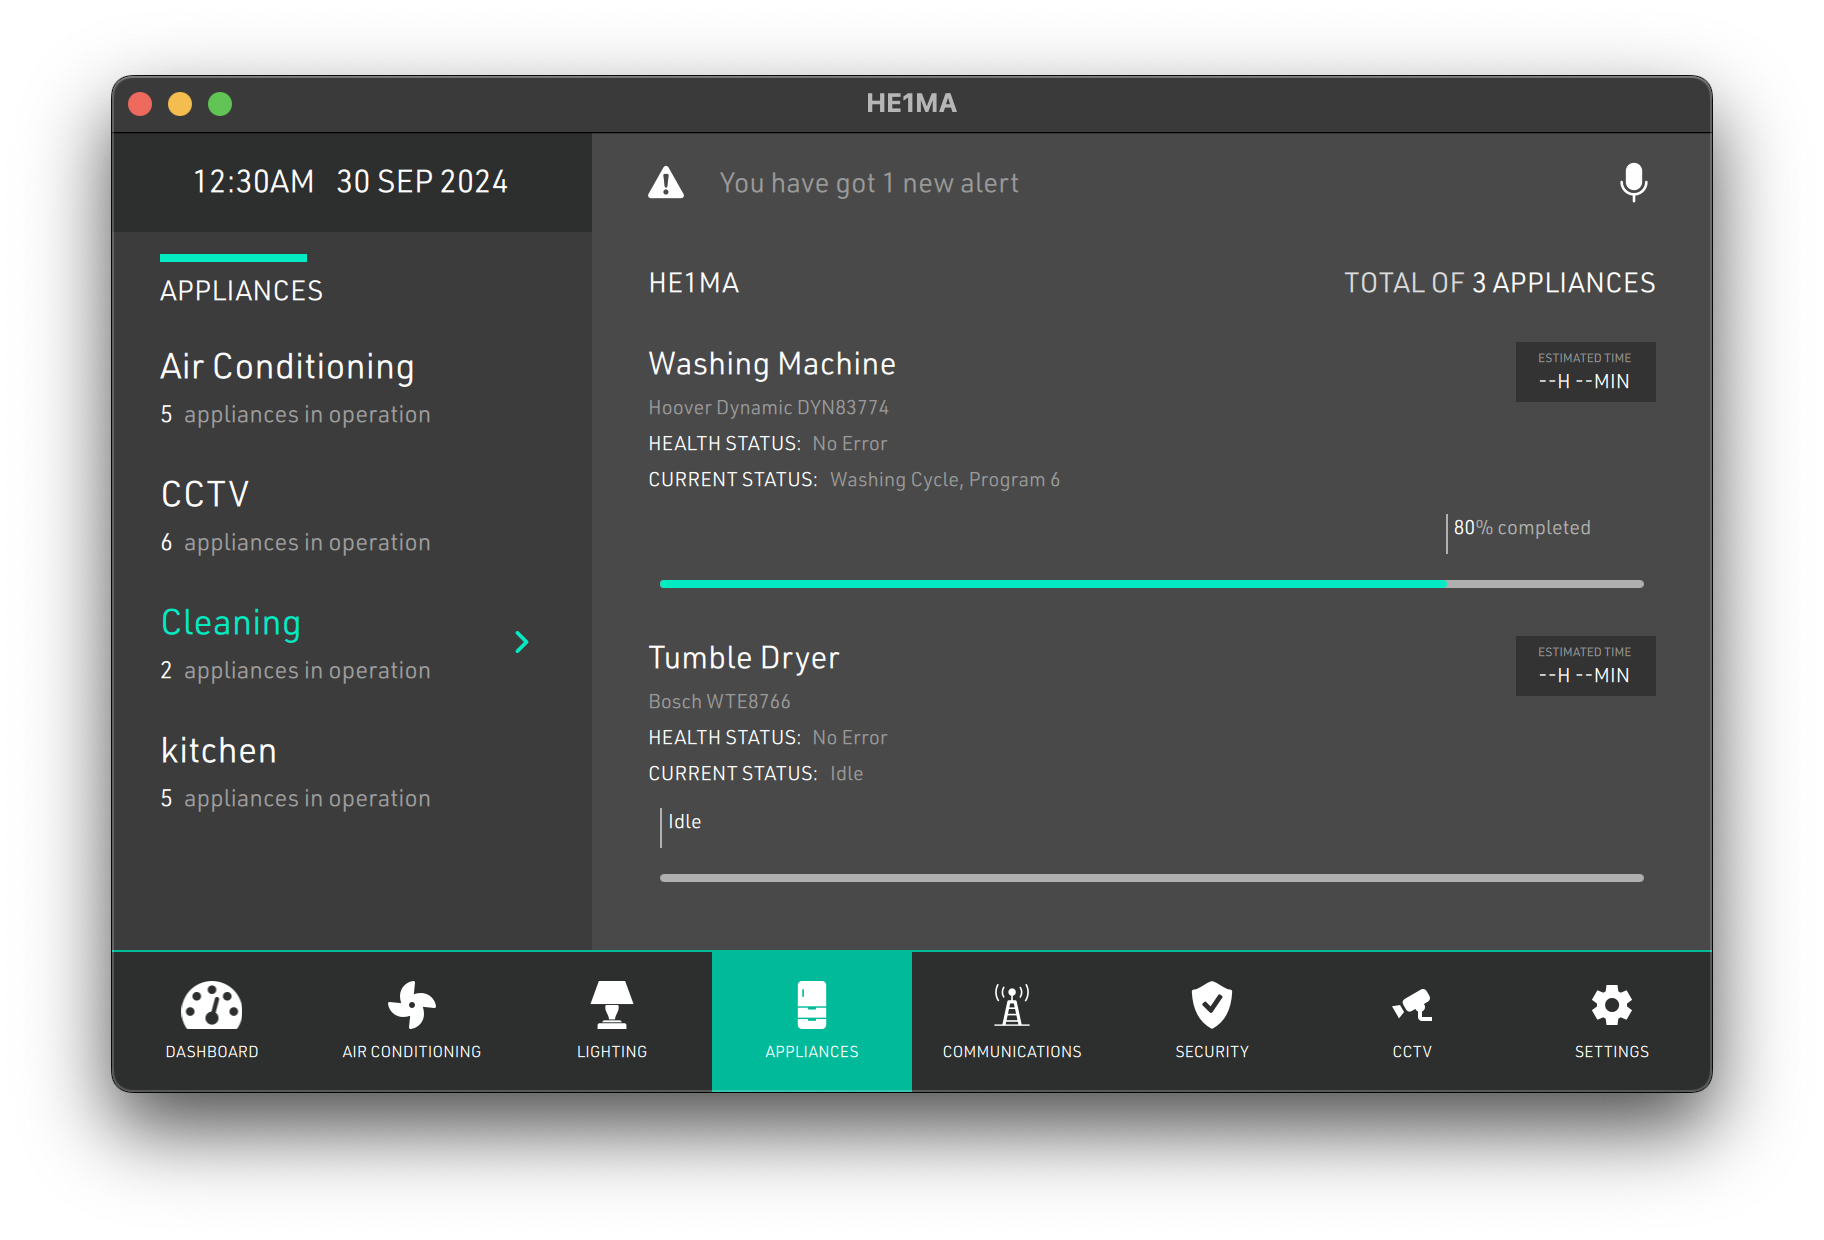
Task: Click the Tumble Dryer idle progress bar
Action: 1152,878
